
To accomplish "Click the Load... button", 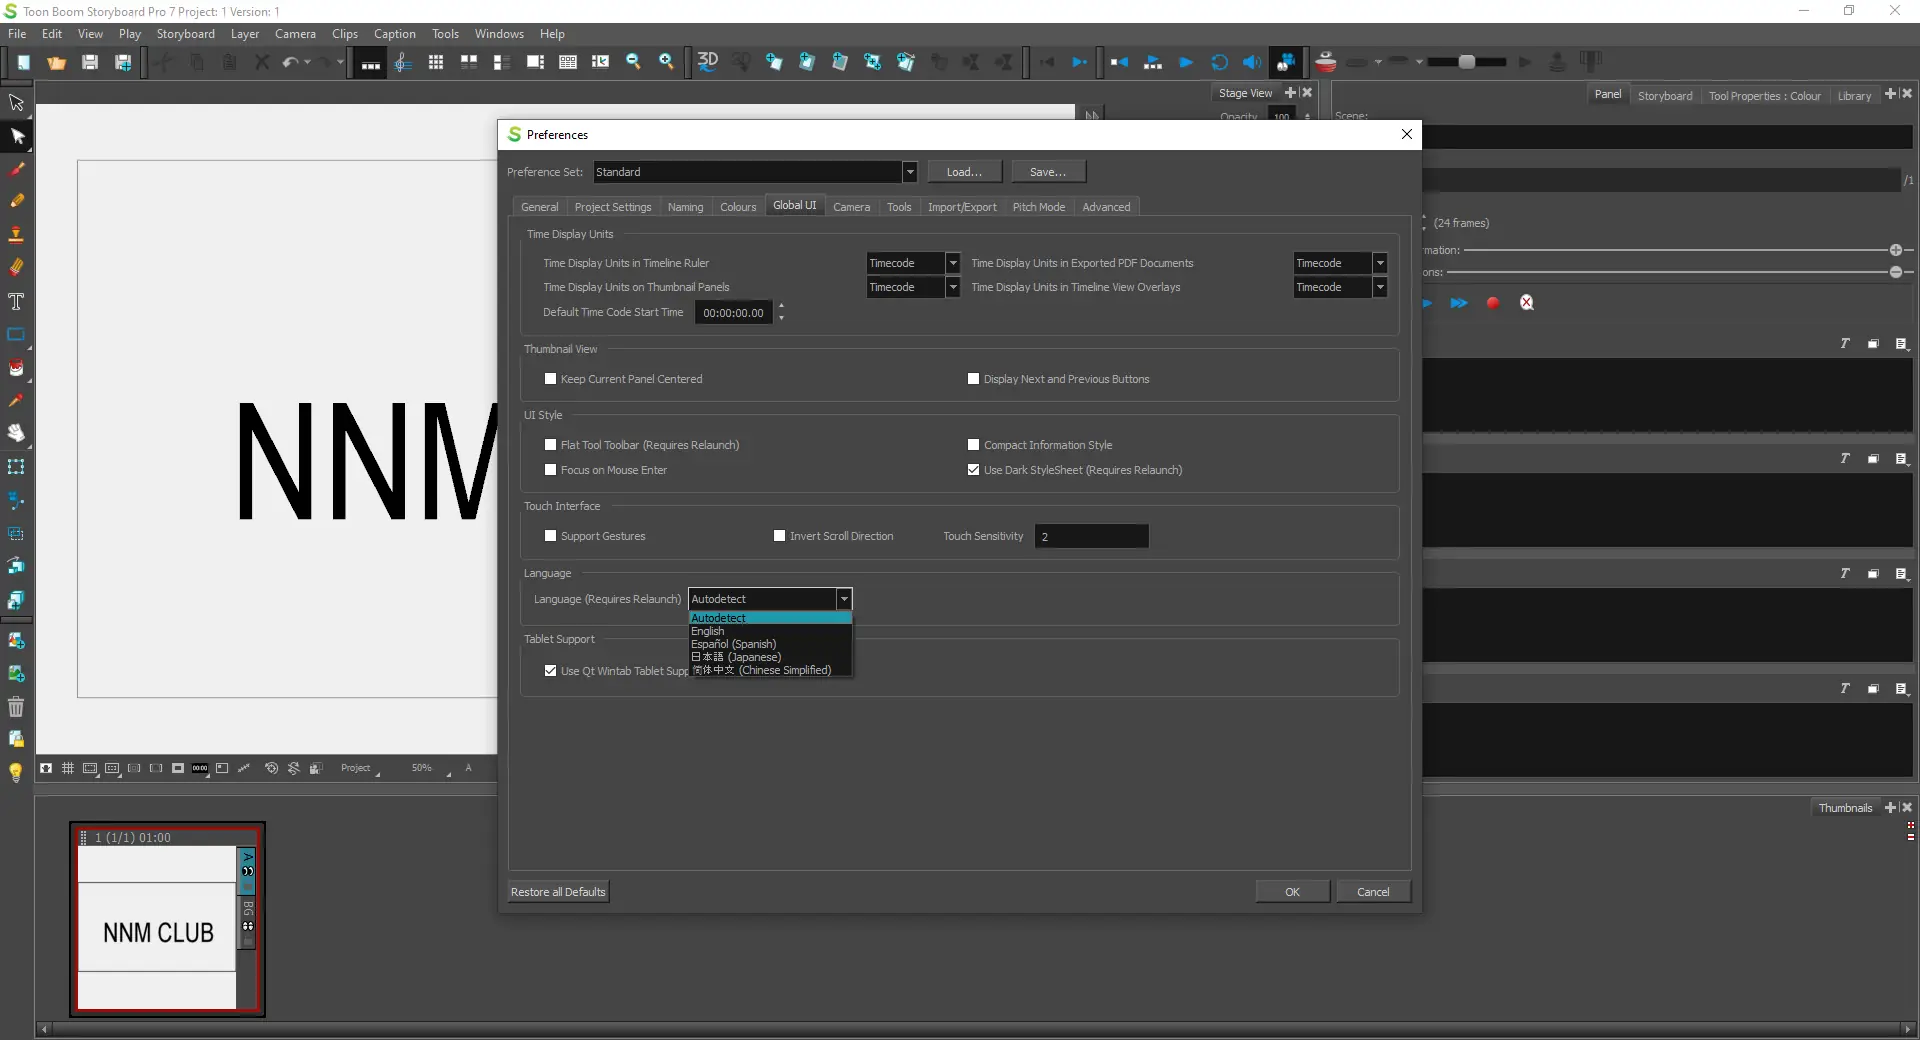I will 964,172.
